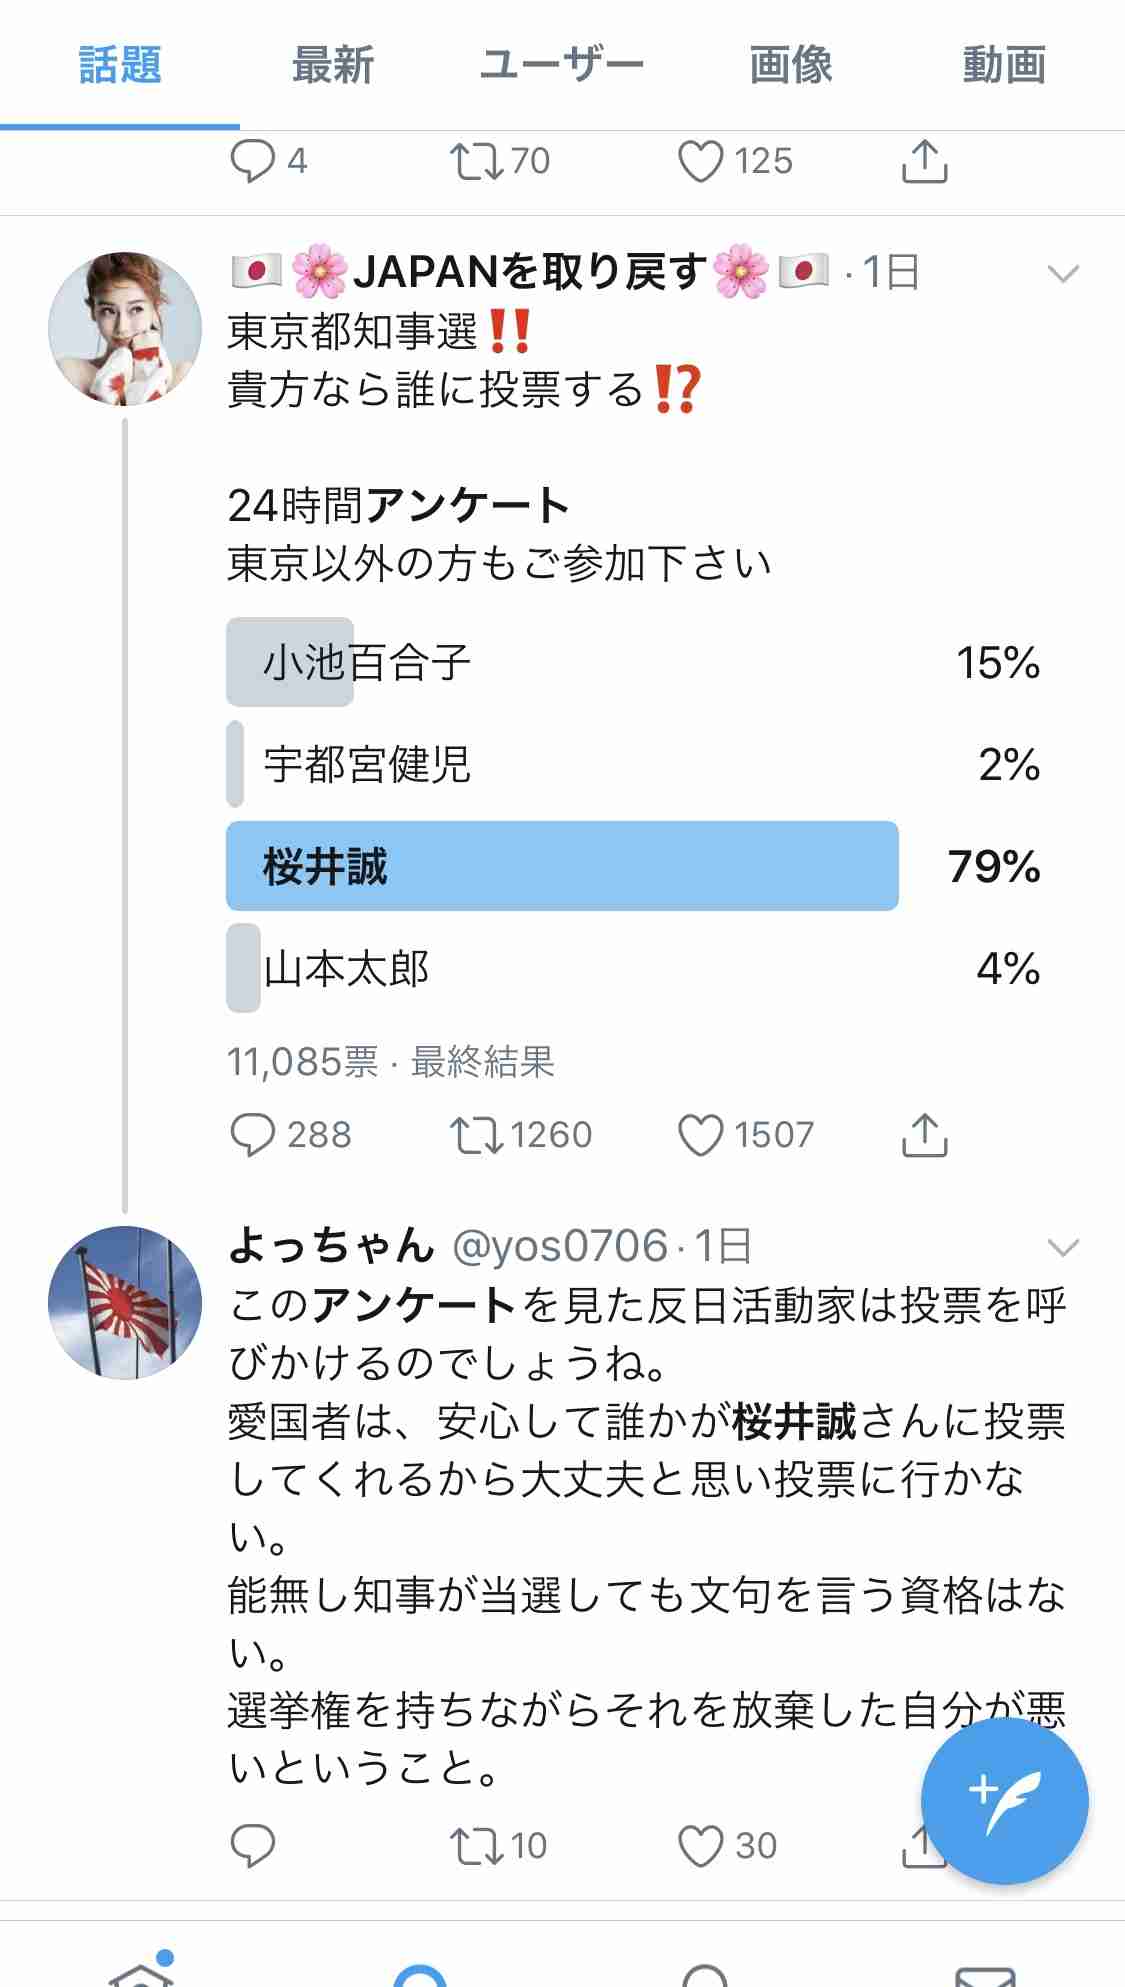Open the dropdown chevron on よっちゃん's tweet
1125x1987 pixels.
(x=1062, y=1247)
